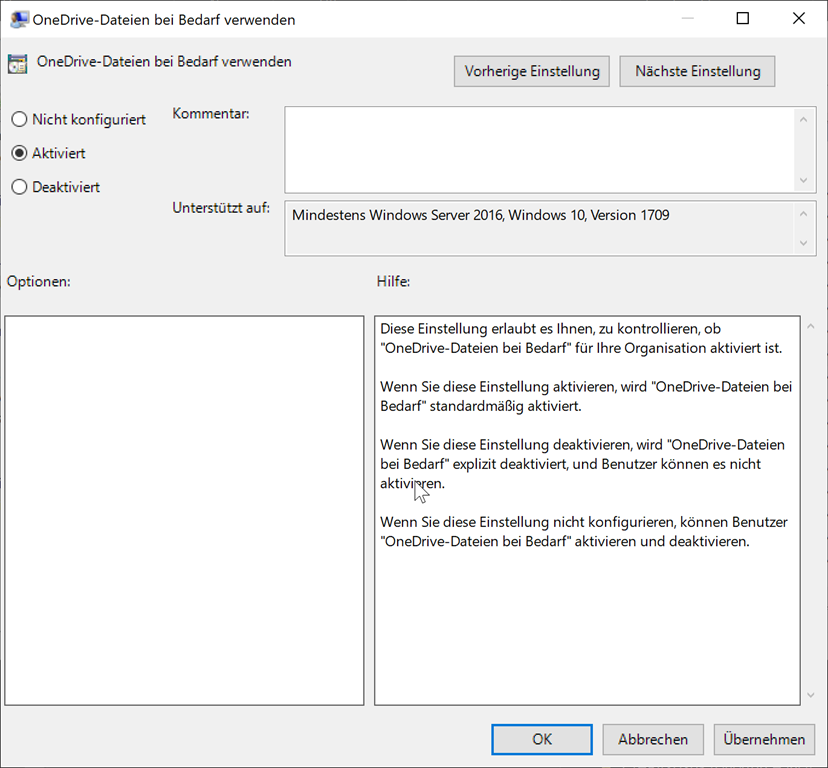Select the 'Nicht konfiguriert' radio button
Screen dimensions: 828x768
(19, 120)
